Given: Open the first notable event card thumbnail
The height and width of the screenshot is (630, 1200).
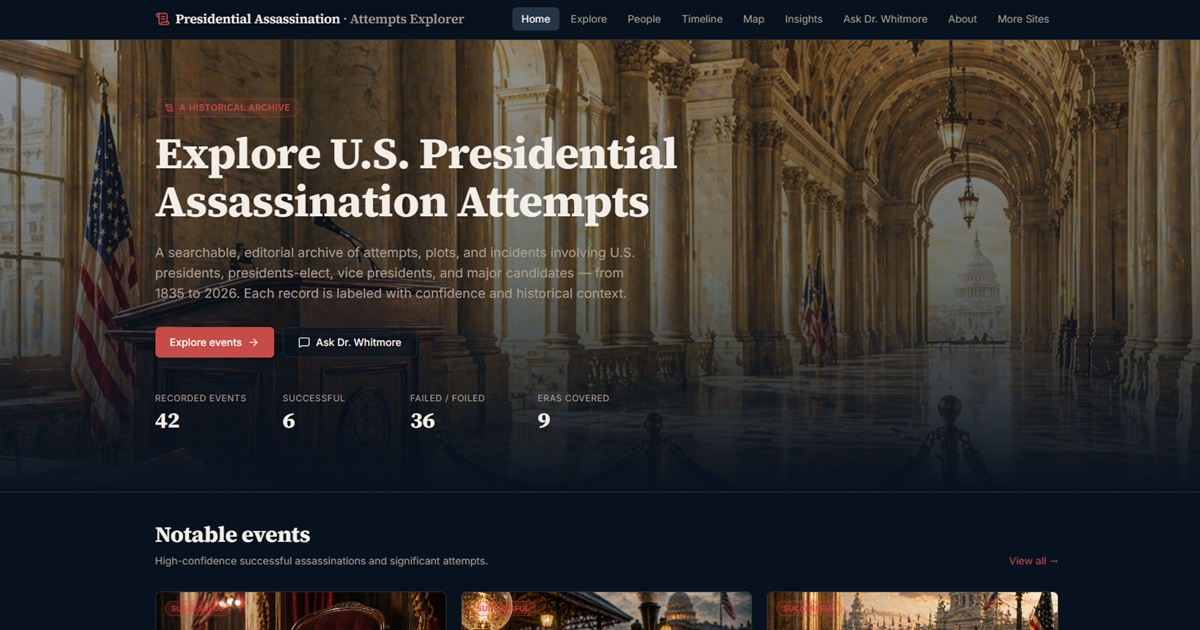Looking at the screenshot, I should (x=300, y=611).
